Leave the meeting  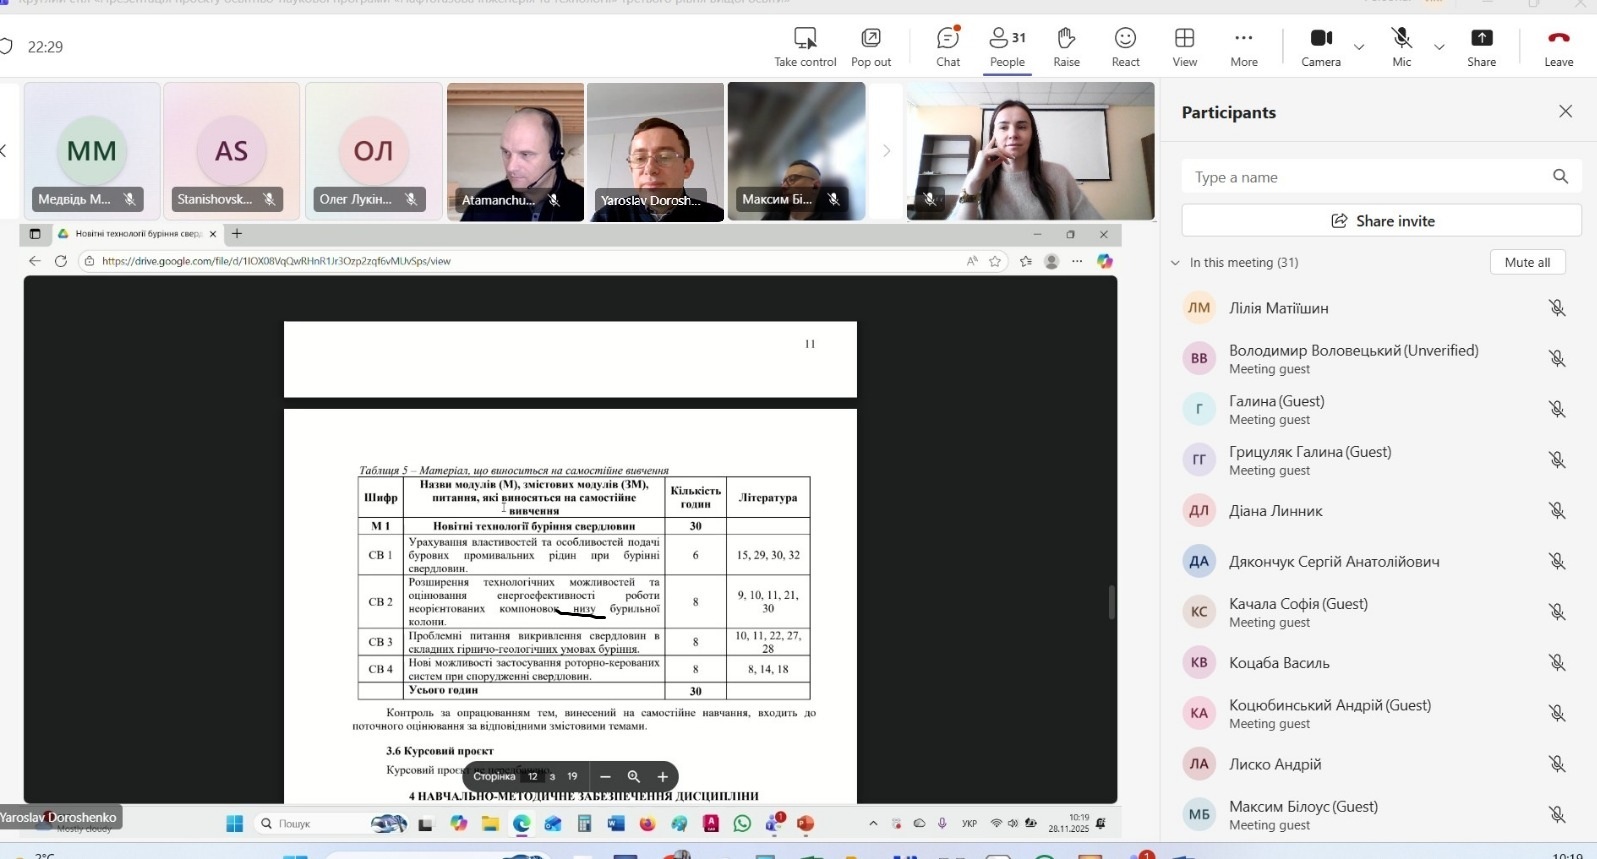(1558, 46)
